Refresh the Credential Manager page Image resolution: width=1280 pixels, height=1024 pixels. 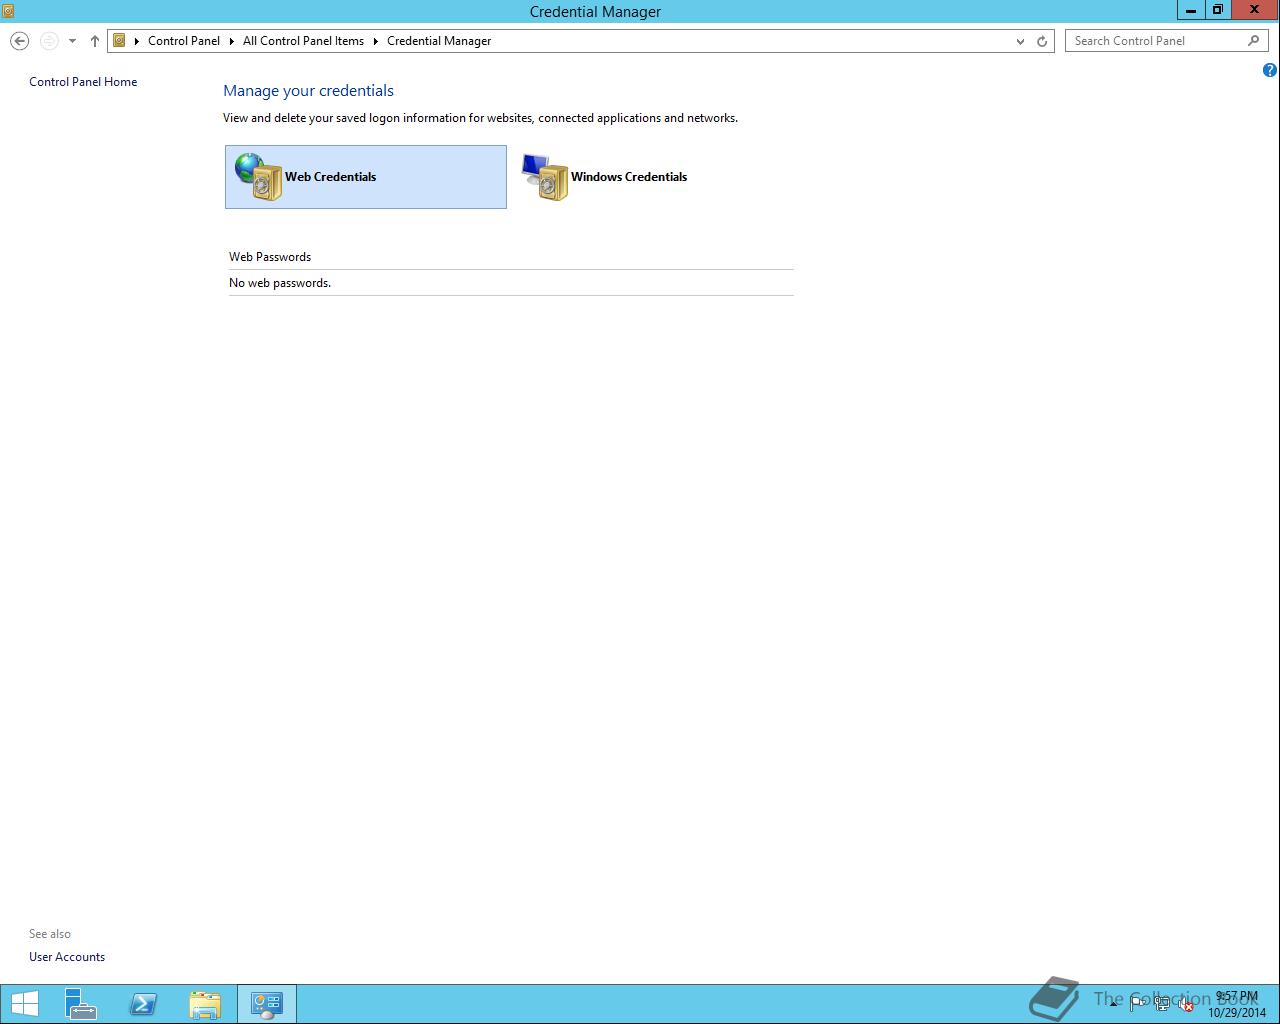click(x=1042, y=41)
